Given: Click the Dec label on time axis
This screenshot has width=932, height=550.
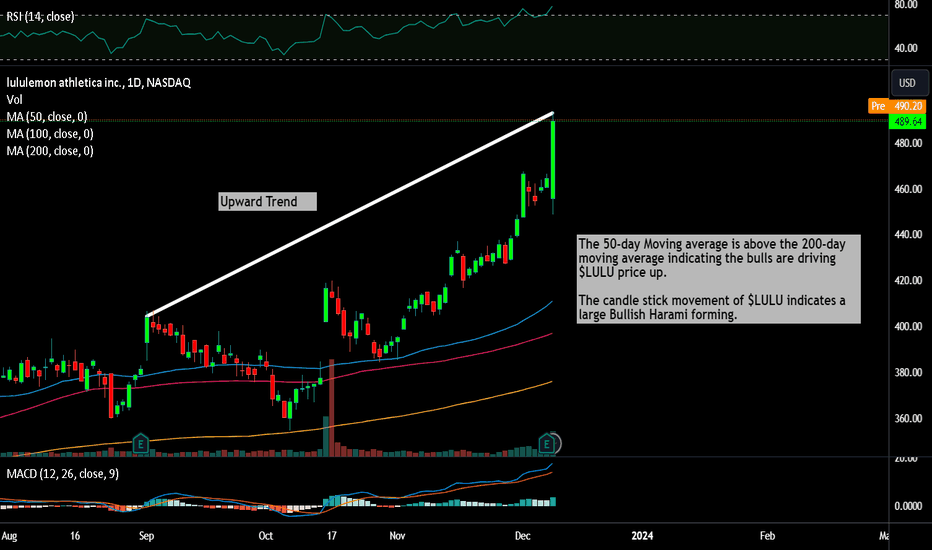Looking at the screenshot, I should [x=522, y=536].
